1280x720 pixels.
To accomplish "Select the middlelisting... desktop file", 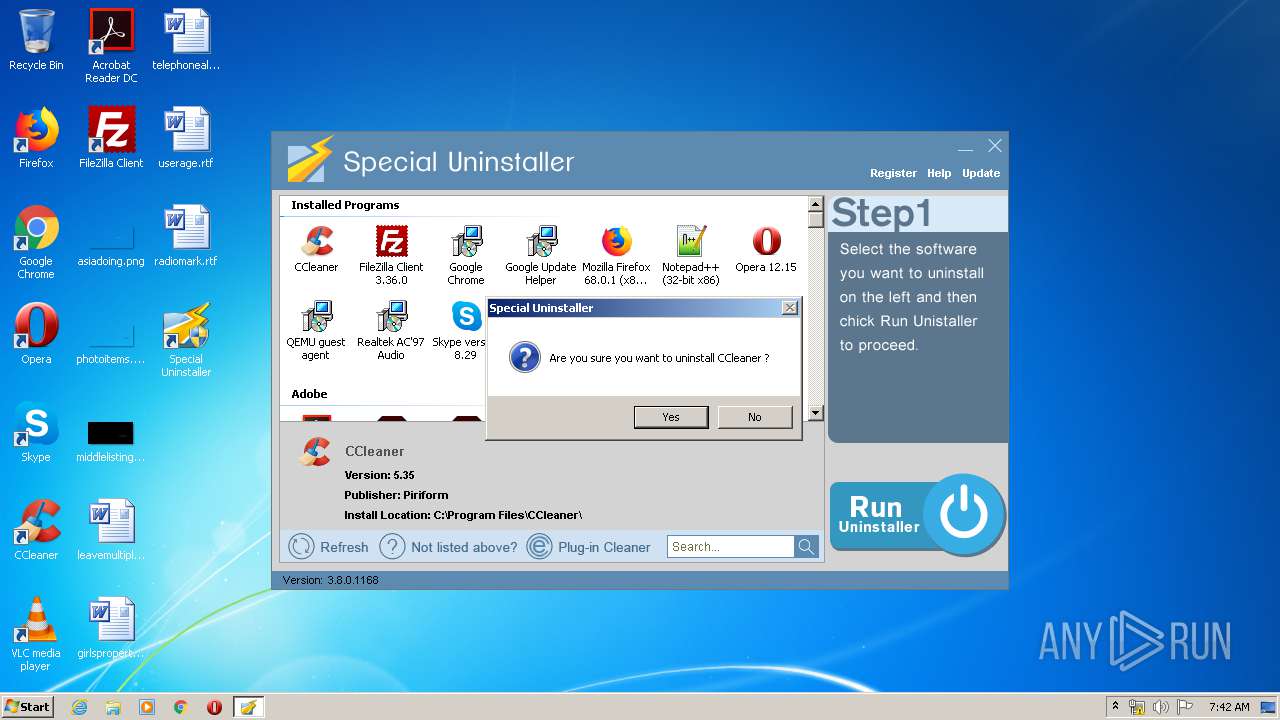I will (x=111, y=438).
